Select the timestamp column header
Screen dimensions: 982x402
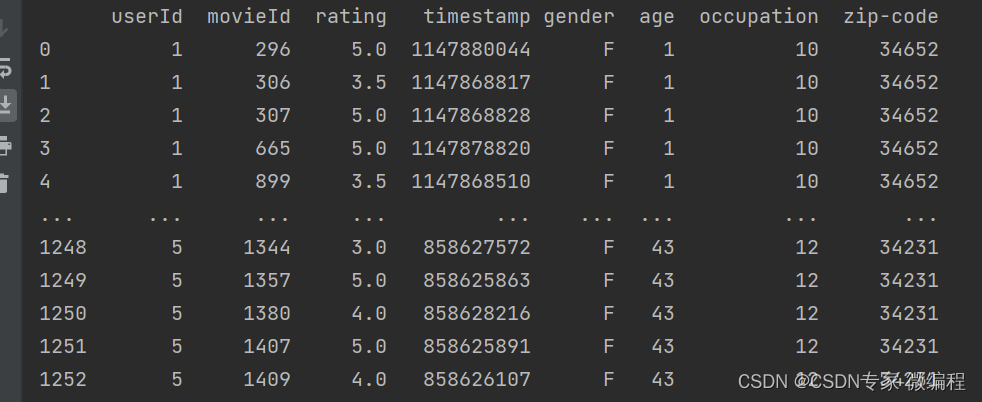point(477,18)
